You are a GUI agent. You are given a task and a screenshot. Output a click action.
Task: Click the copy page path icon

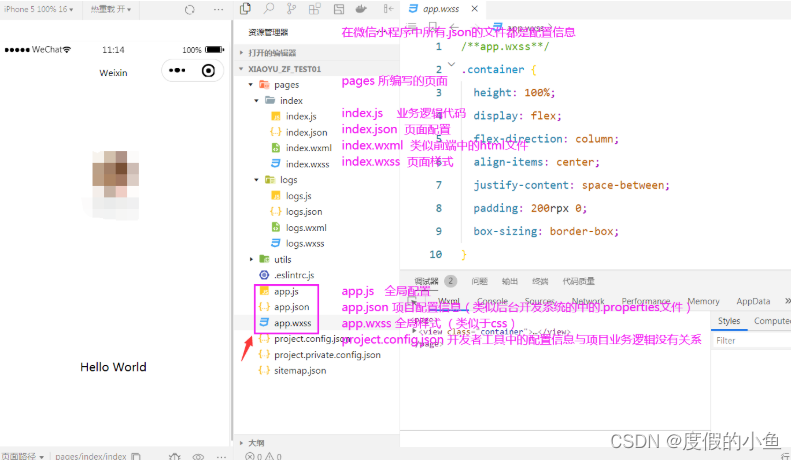click(136, 456)
